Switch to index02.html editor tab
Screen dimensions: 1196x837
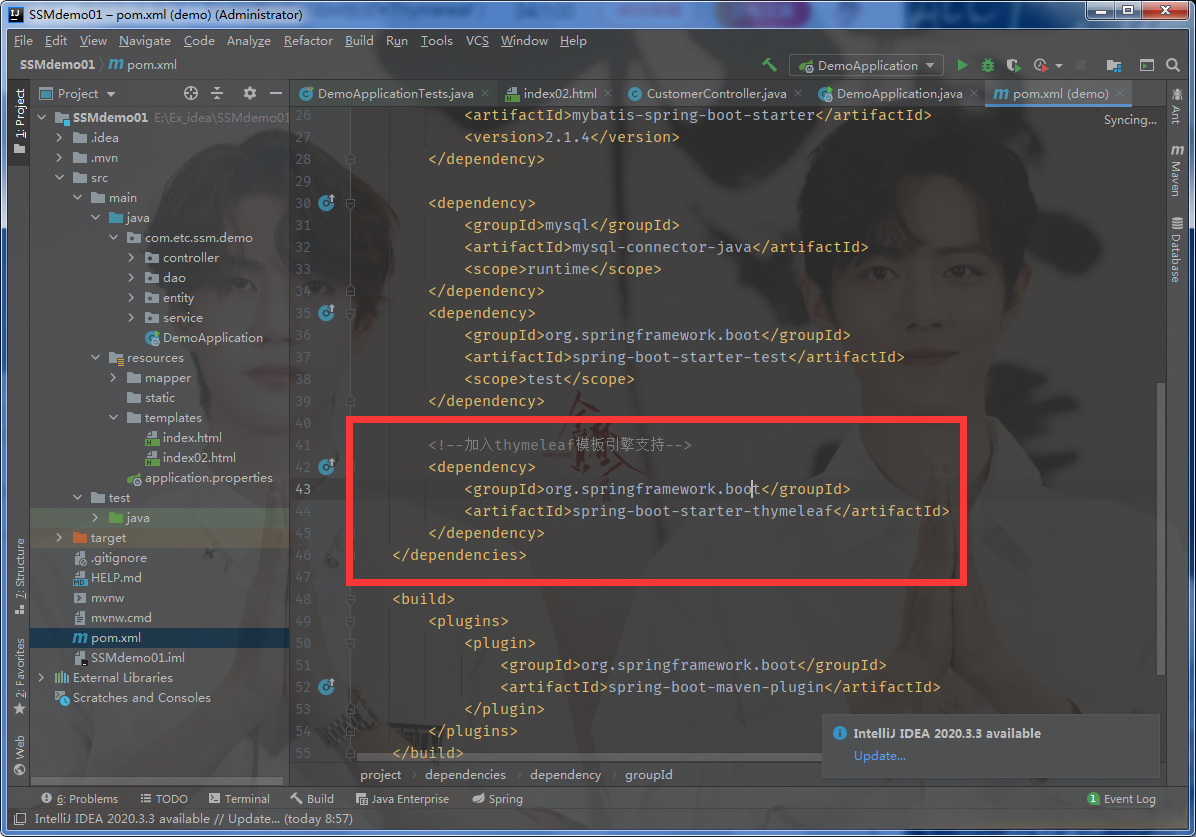coord(559,93)
